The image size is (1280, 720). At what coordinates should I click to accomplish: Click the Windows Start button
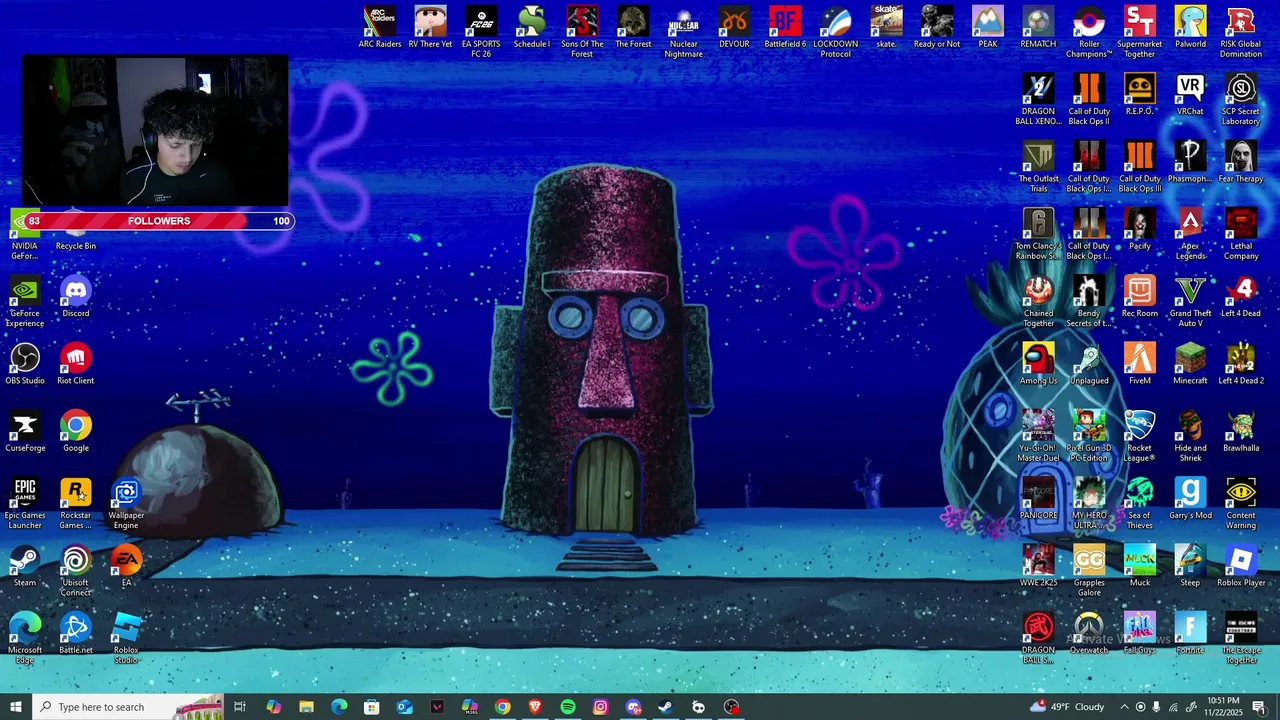pyautogui.click(x=15, y=707)
